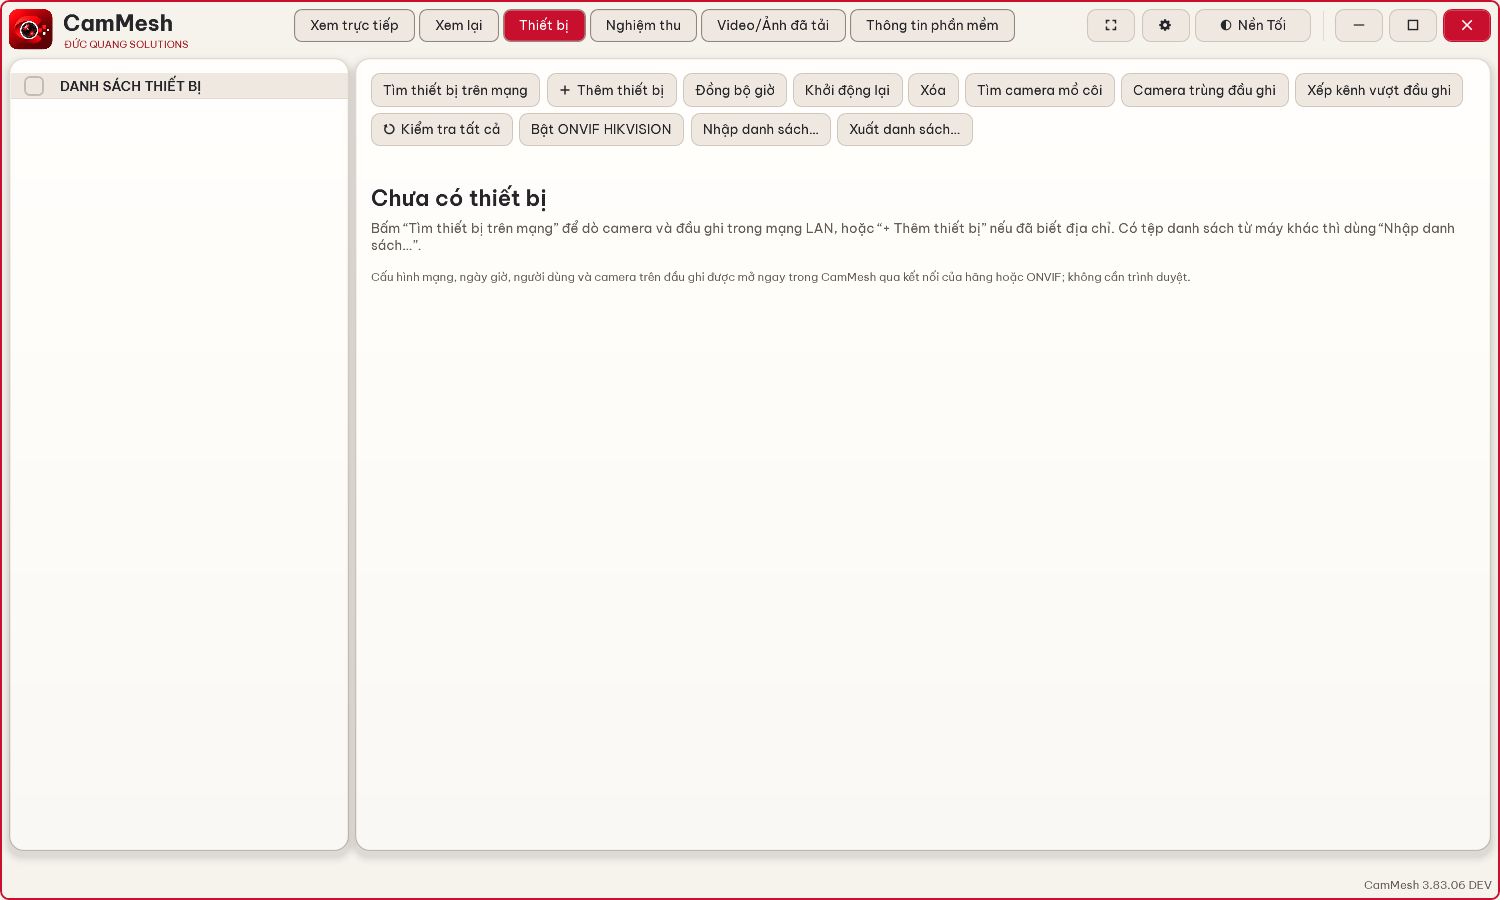Click Camera trùng đầu ghi button
The height and width of the screenshot is (900, 1500).
point(1204,90)
